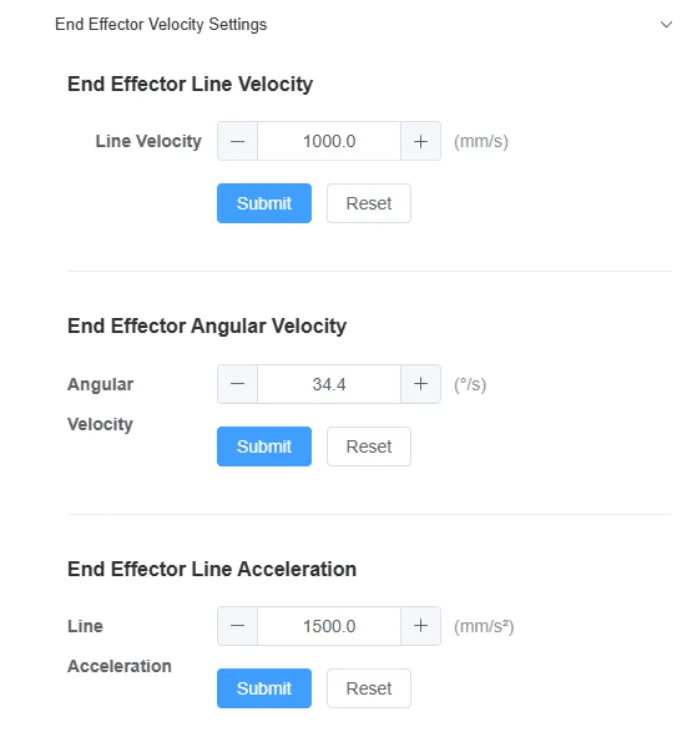Submit the End Effector Line Velocity
Screen dimensions: 692x742
264,203
